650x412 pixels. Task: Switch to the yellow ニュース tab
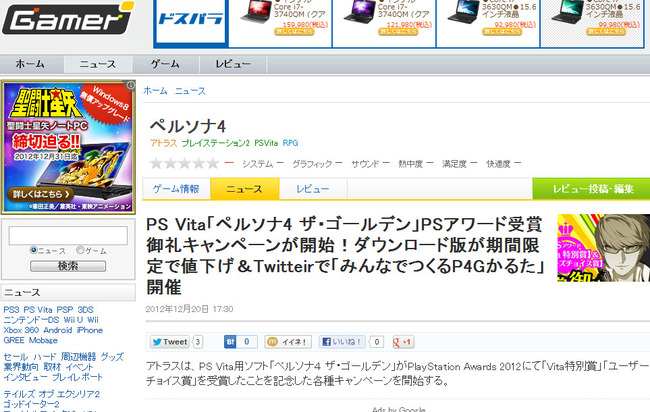click(x=245, y=189)
